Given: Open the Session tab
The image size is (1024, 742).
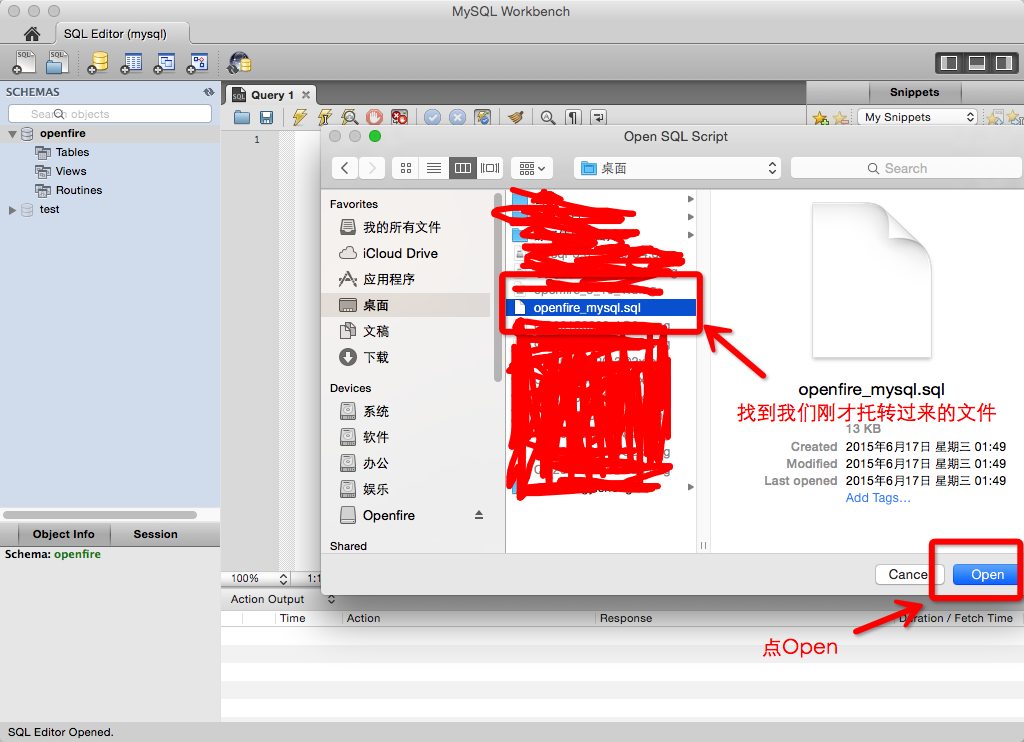Looking at the screenshot, I should coord(155,534).
